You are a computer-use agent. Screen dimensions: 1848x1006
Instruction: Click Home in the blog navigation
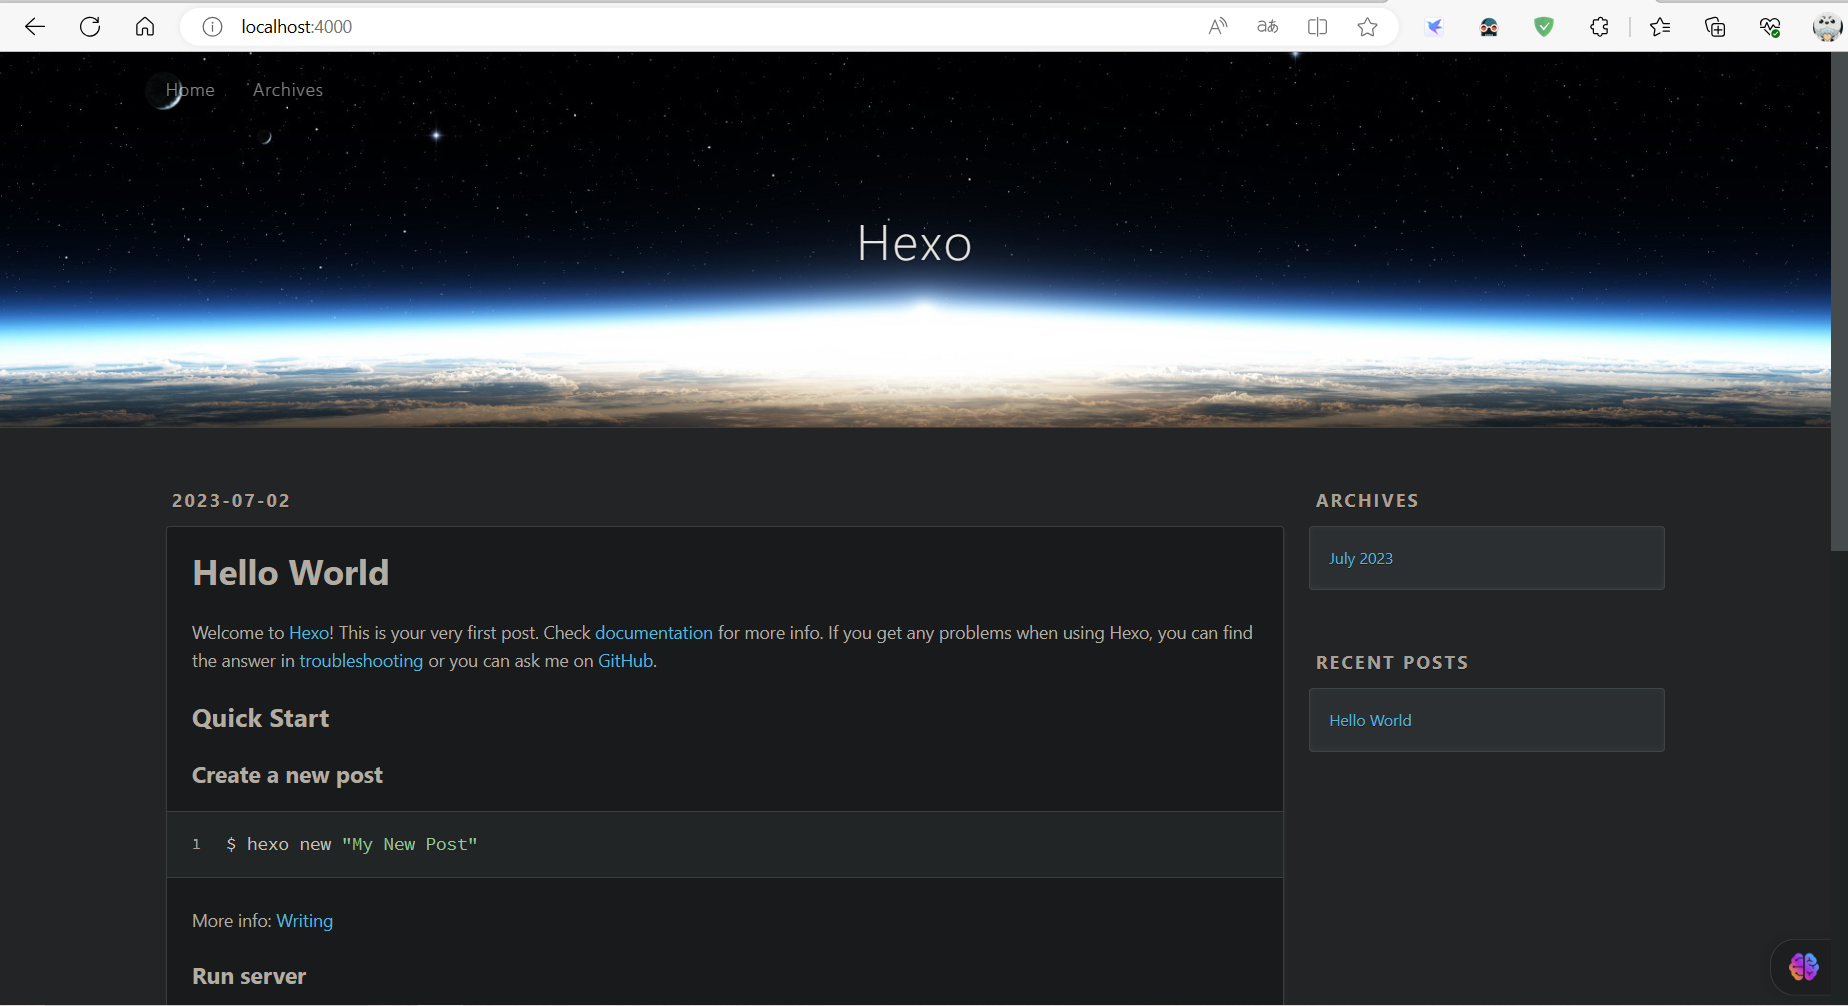click(x=190, y=90)
